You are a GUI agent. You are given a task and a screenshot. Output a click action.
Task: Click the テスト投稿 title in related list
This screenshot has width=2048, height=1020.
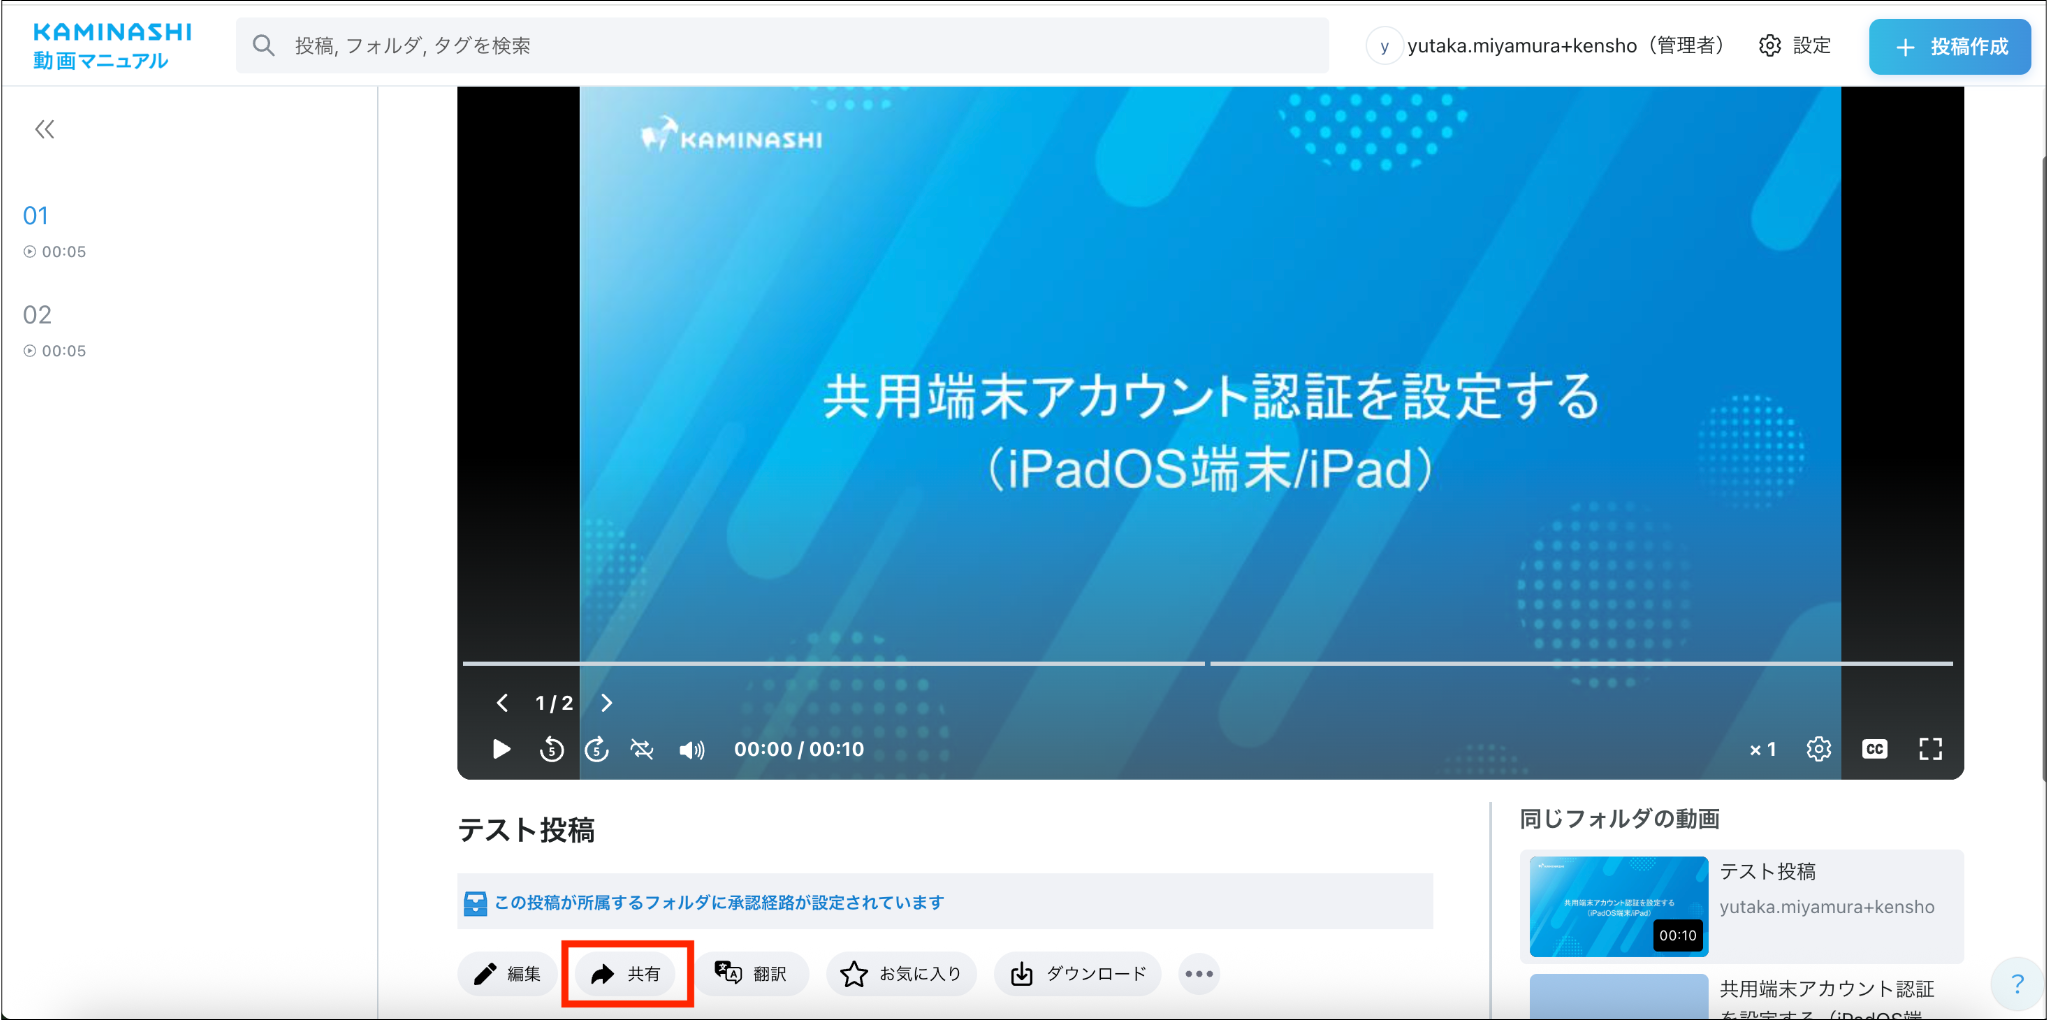click(1768, 872)
